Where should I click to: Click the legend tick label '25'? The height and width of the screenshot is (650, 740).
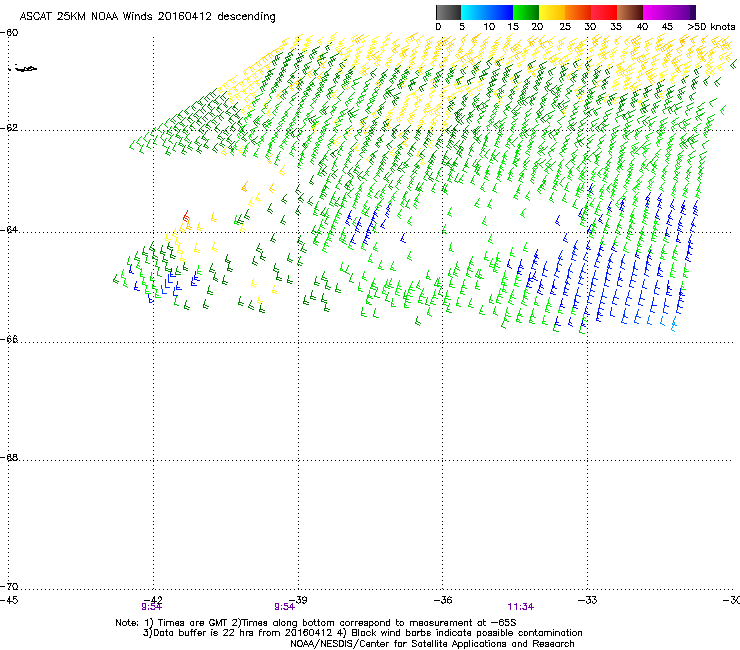[x=565, y=27]
